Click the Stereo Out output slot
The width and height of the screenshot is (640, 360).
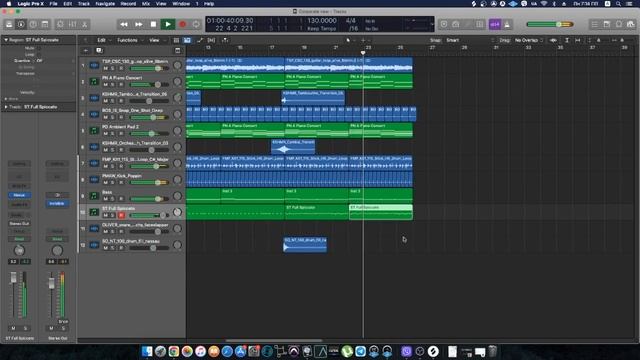pos(19,224)
